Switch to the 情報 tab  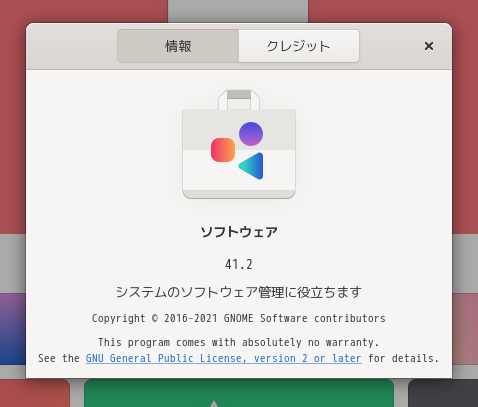[x=178, y=46]
